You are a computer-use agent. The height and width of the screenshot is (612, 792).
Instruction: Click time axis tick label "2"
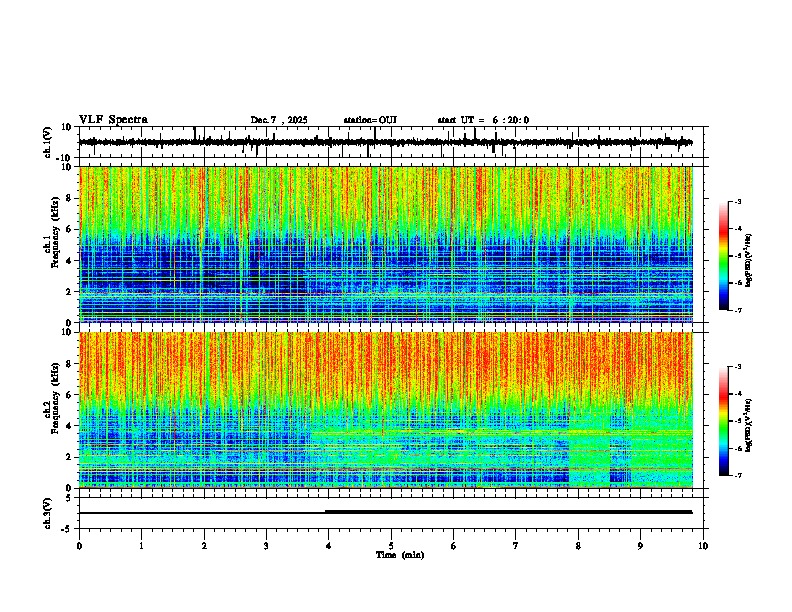point(204,546)
